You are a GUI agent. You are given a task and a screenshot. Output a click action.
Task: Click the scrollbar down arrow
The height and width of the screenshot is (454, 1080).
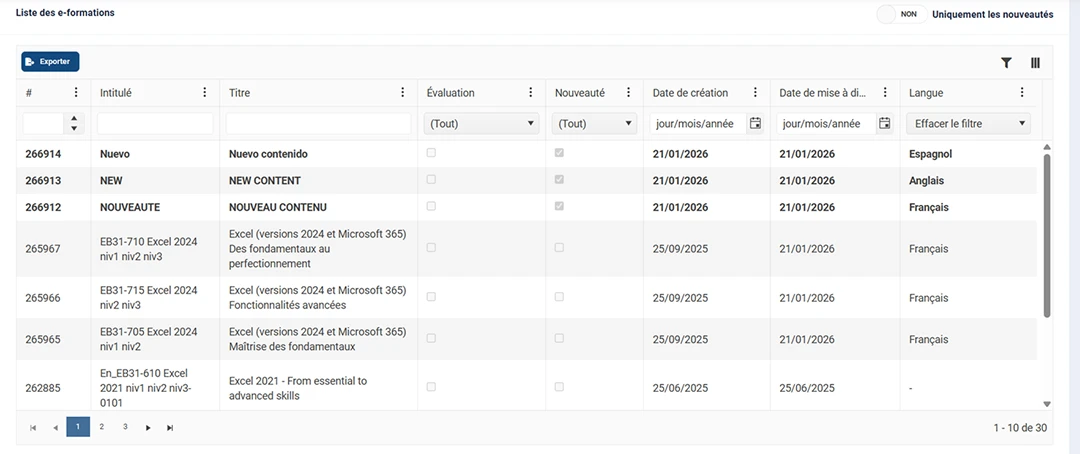point(1047,404)
